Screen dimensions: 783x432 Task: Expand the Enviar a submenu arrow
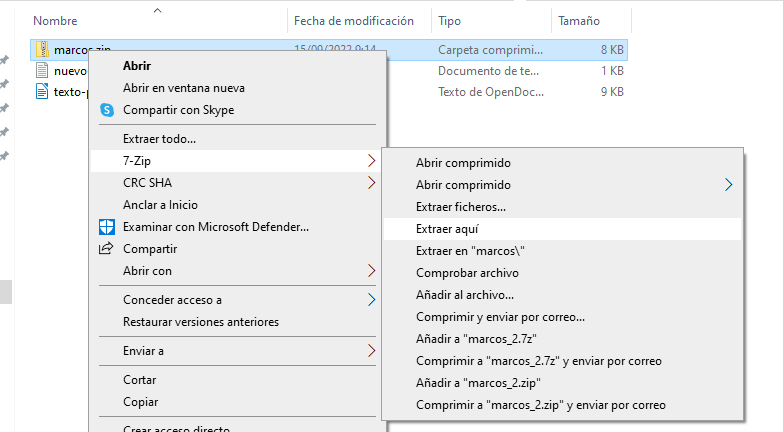[372, 351]
